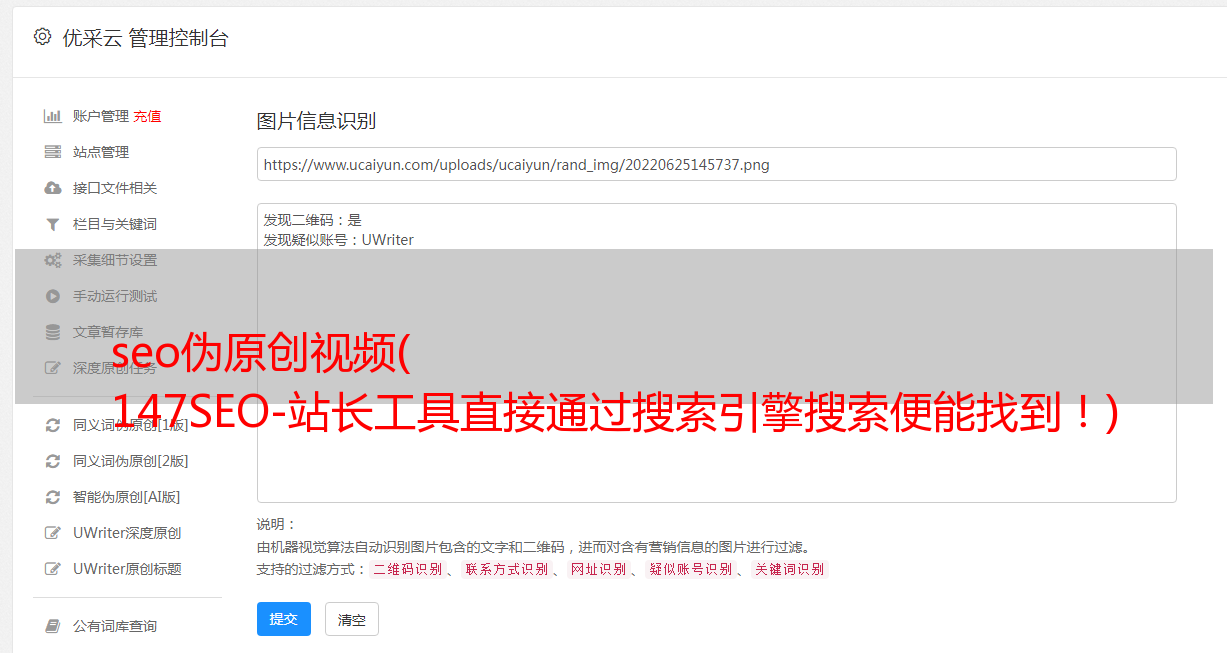This screenshot has width=1227, height=653.
Task: Click the bar chart icon for 账户管理
Action: pyautogui.click(x=53, y=116)
